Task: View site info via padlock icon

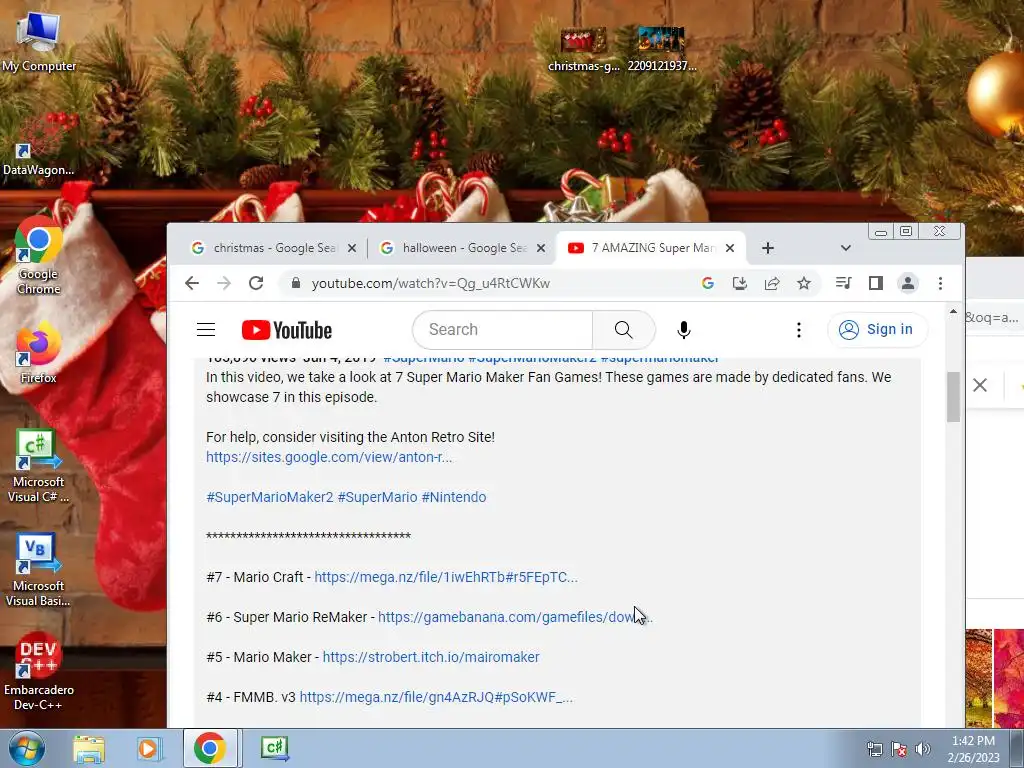Action: (296, 283)
